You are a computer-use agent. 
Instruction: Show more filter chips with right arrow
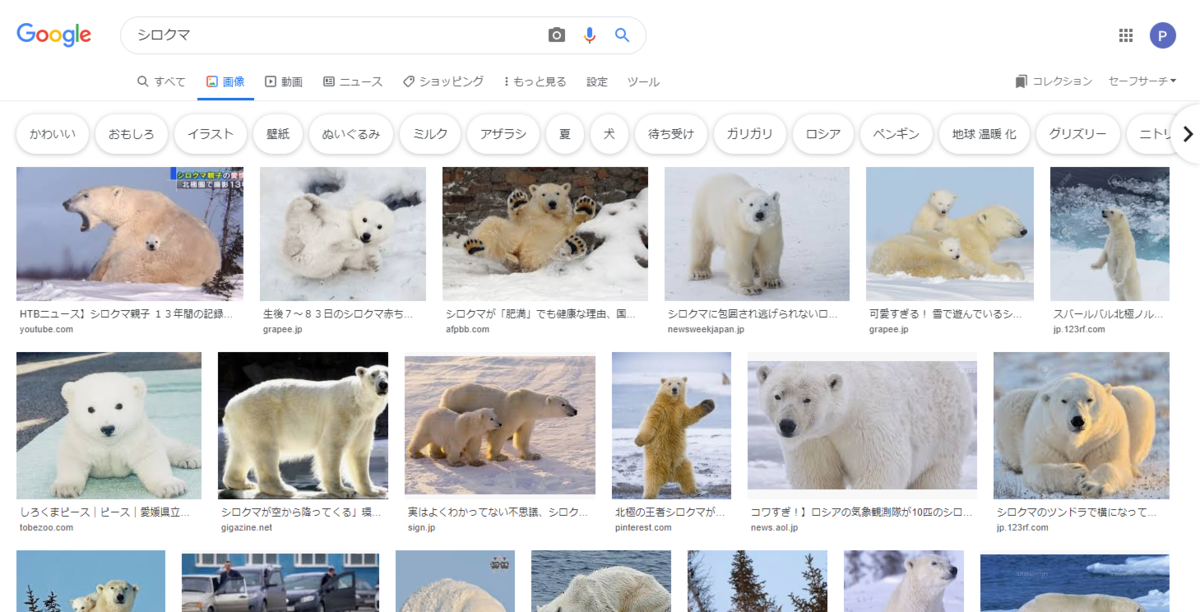coord(1187,133)
